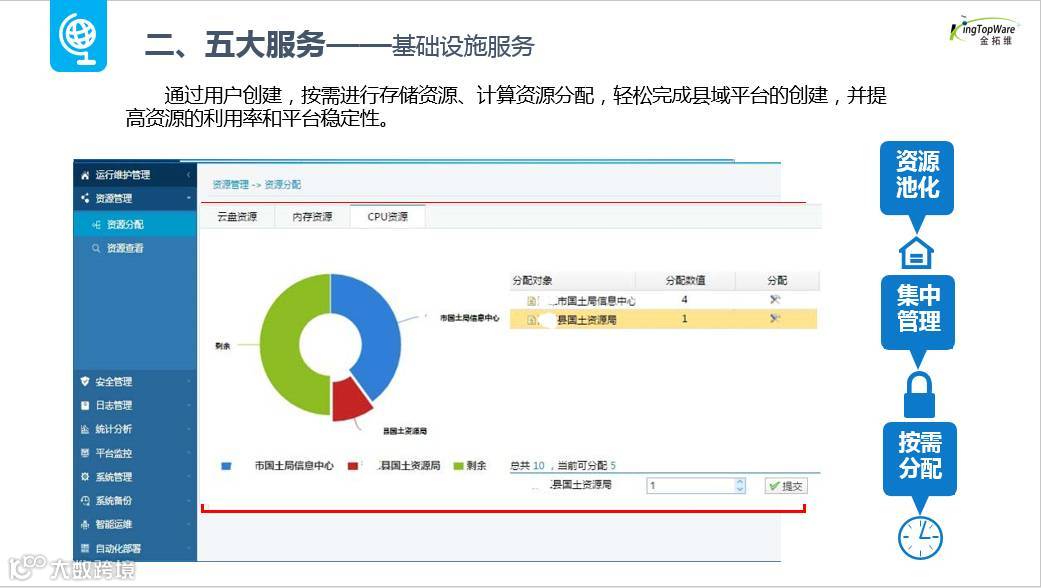Toggle red 县国土资源局 legend swatch
Screen dimensions: 1041x588
coord(353,466)
